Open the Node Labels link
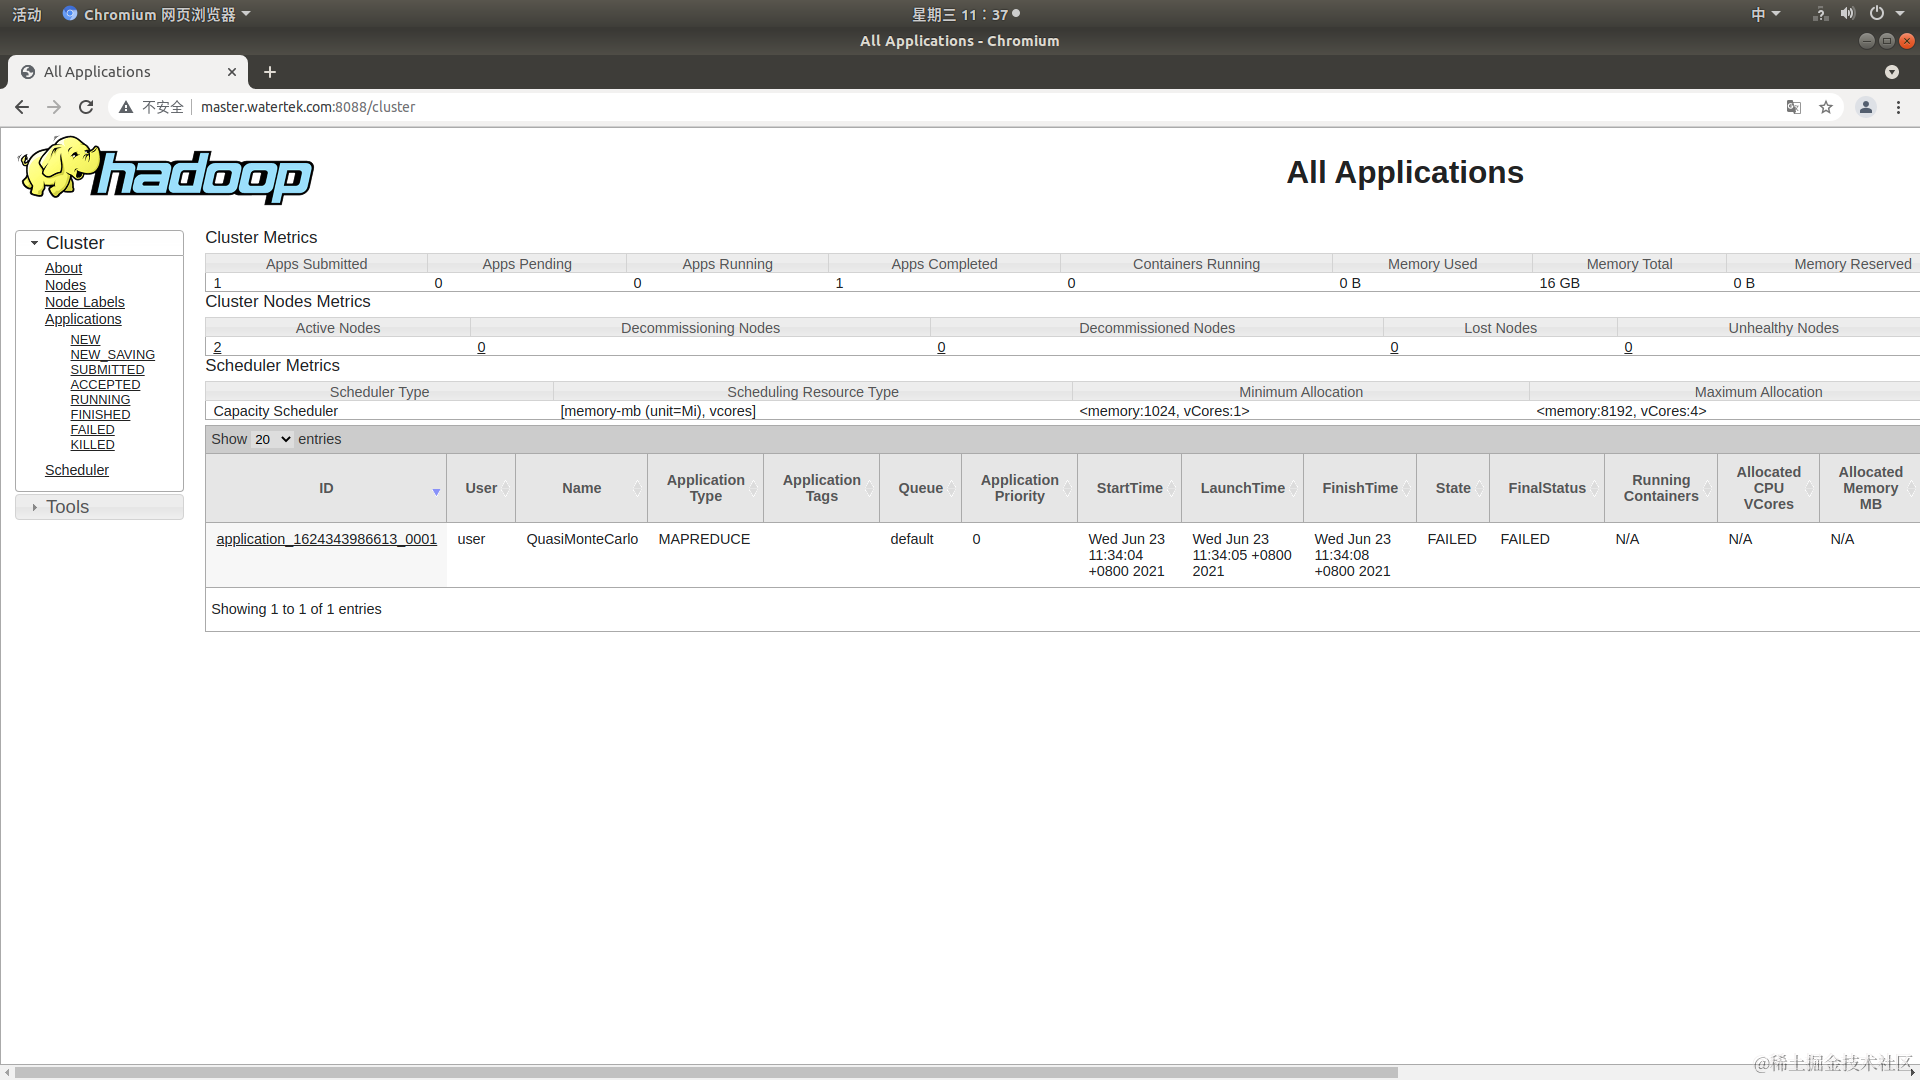The height and width of the screenshot is (1080, 1920). (85, 302)
